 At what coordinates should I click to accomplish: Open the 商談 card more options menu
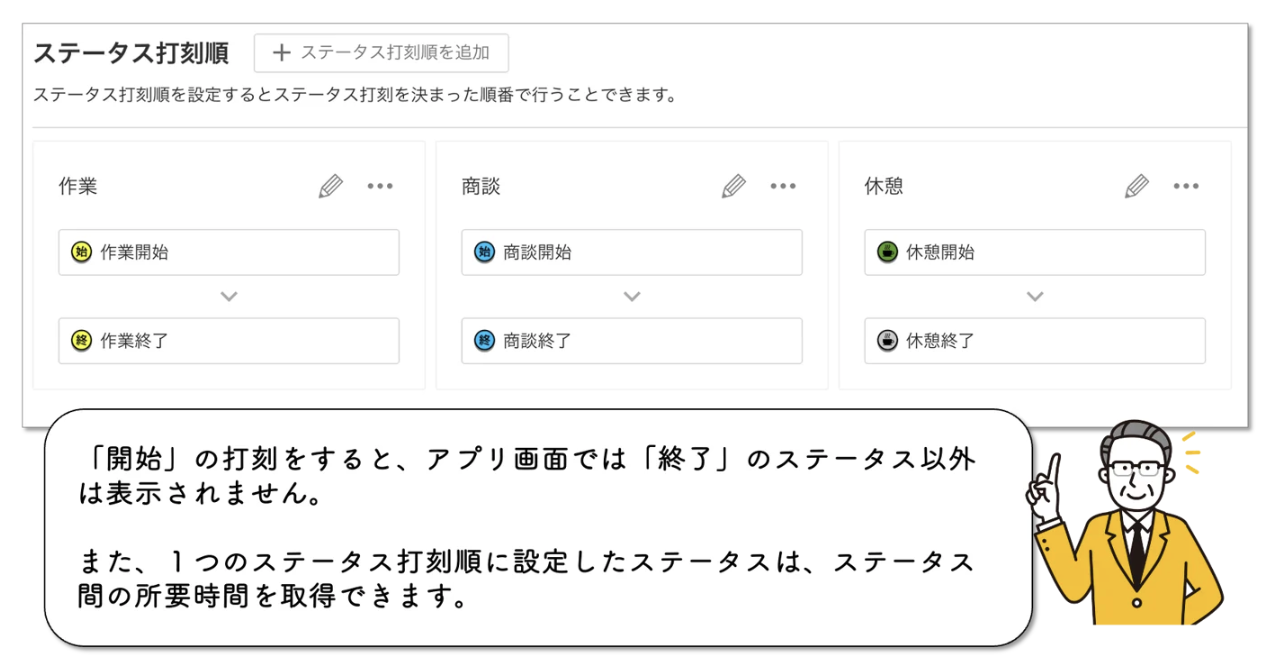point(783,186)
